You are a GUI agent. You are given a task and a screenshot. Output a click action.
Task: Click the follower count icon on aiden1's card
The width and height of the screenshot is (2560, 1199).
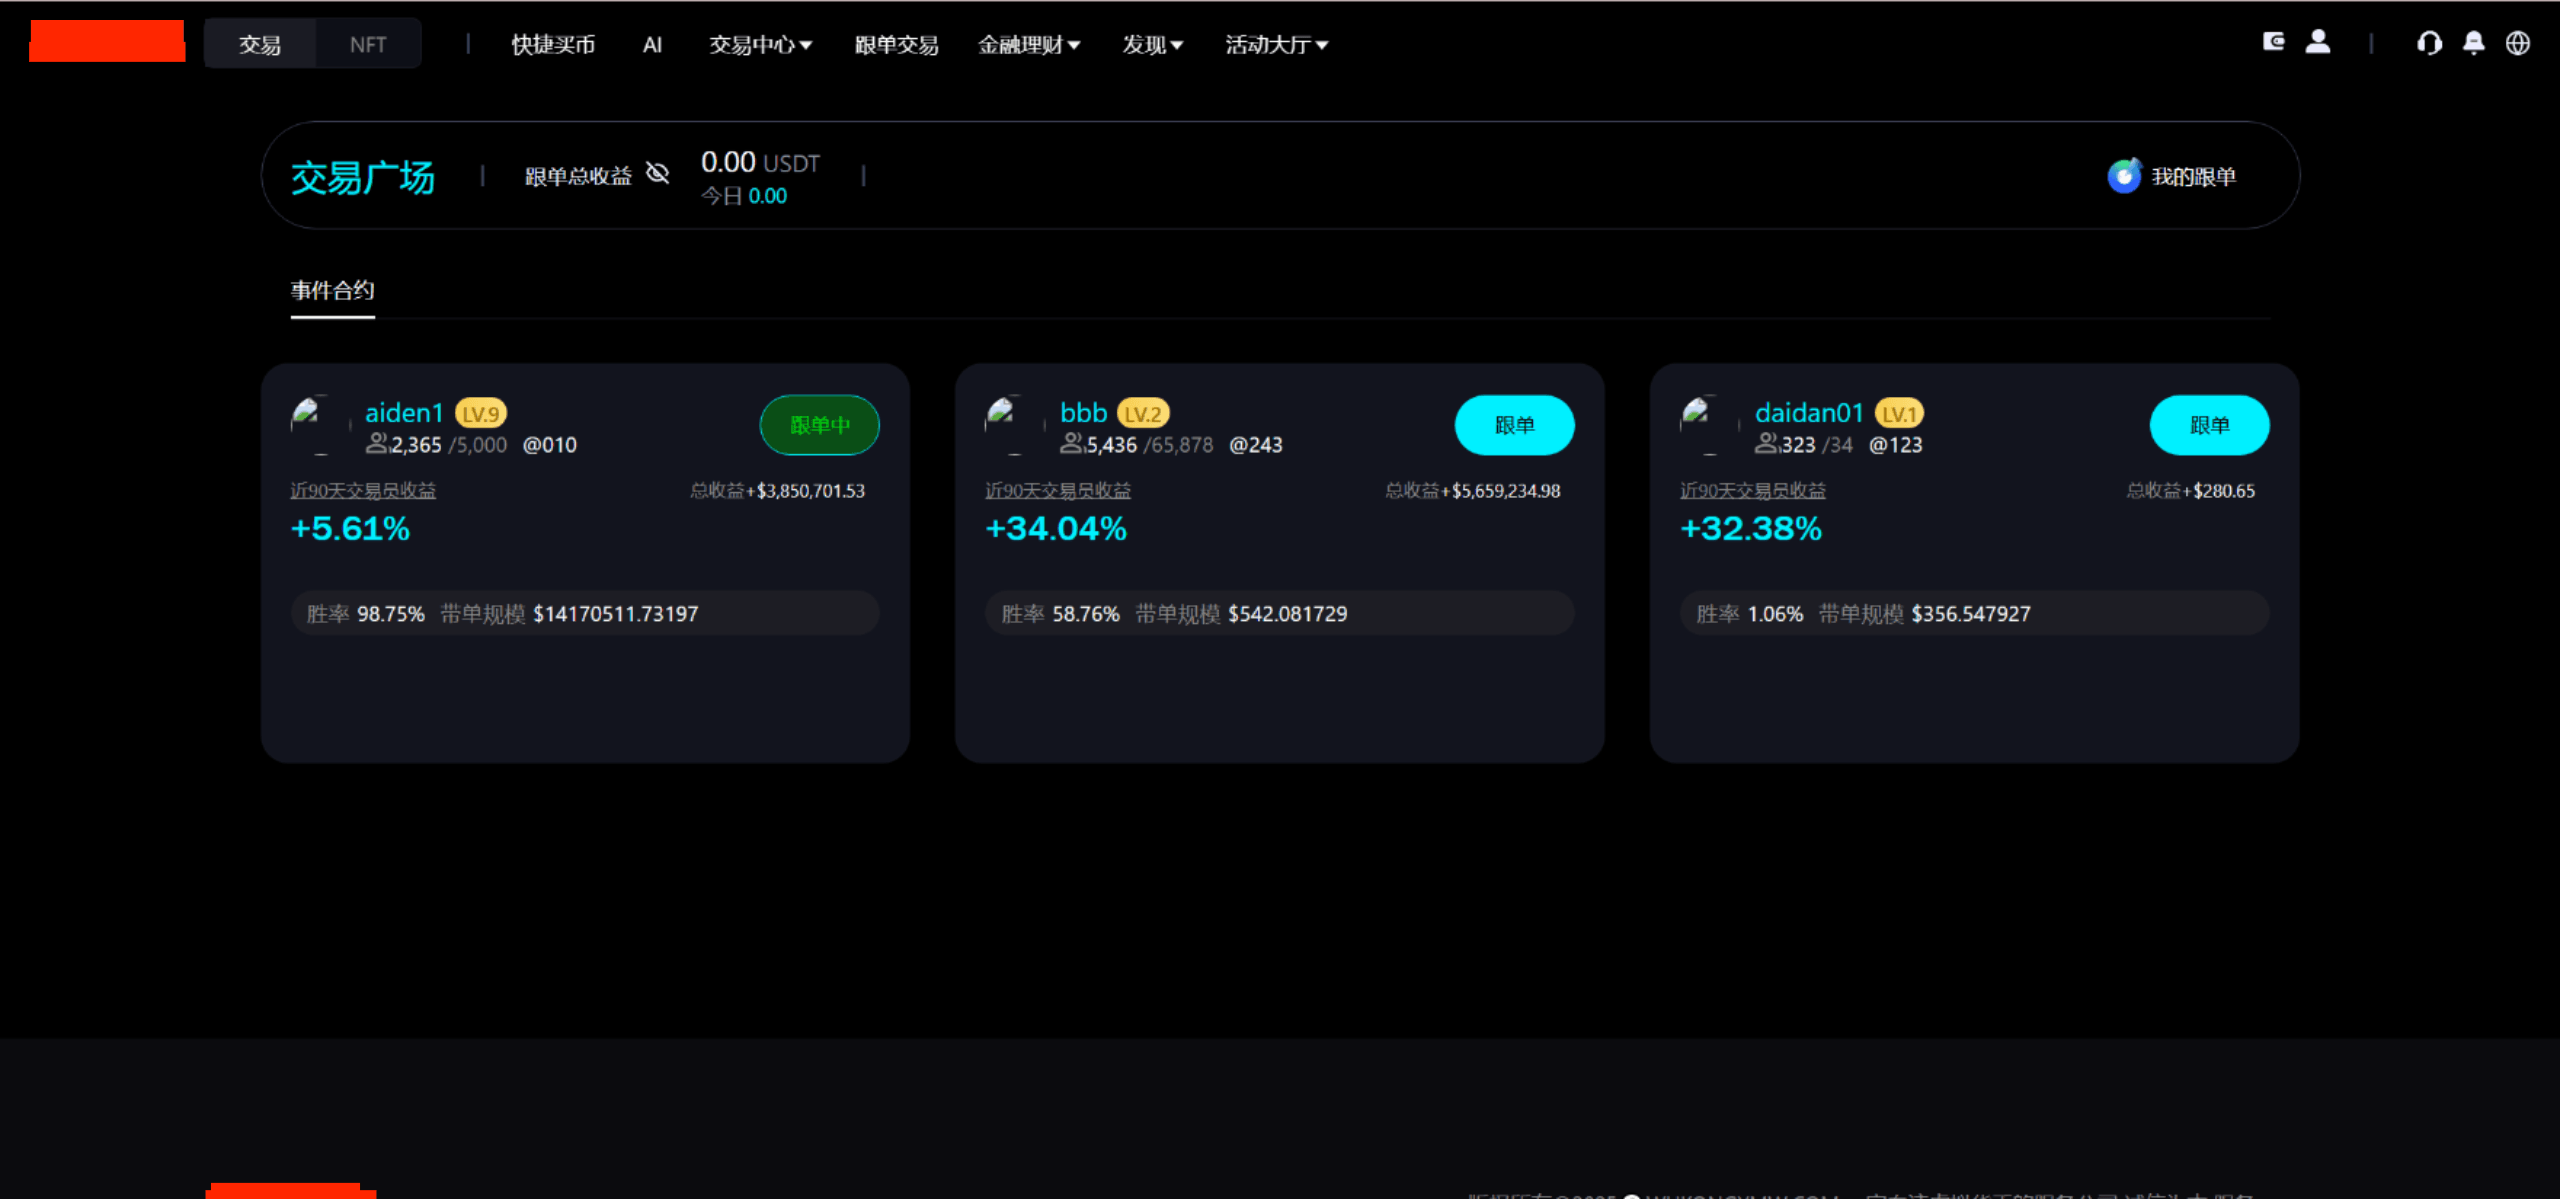tap(378, 443)
